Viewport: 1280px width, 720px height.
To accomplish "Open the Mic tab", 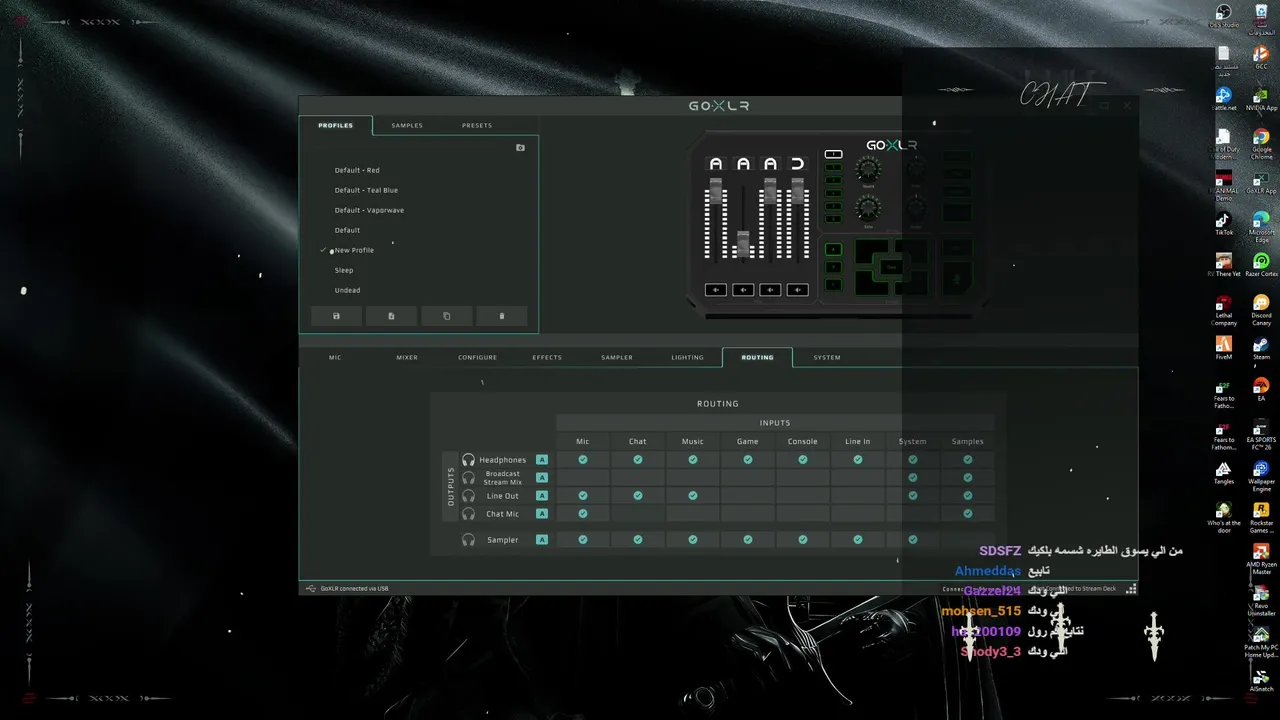I will (x=335, y=358).
